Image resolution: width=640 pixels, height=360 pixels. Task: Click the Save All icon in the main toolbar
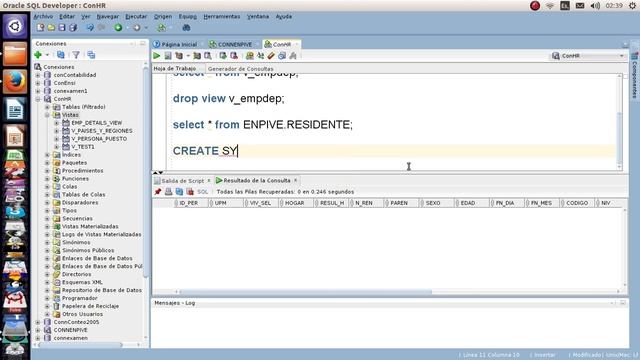(x=73, y=27)
